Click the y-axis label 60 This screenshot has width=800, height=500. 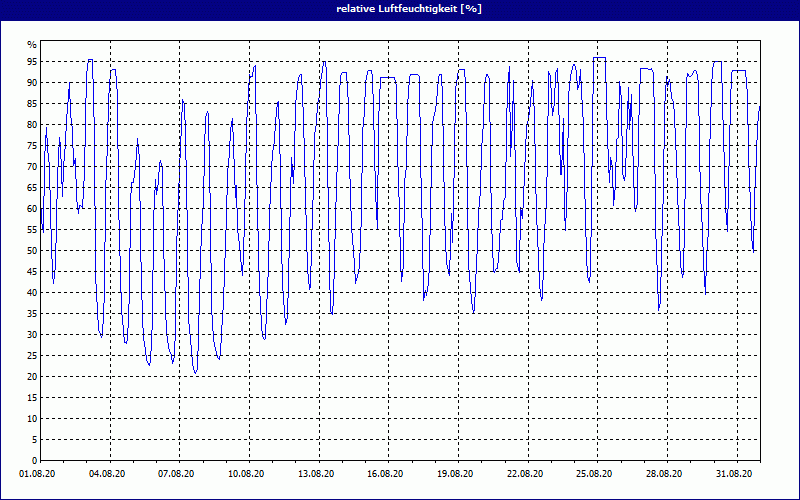32,209
